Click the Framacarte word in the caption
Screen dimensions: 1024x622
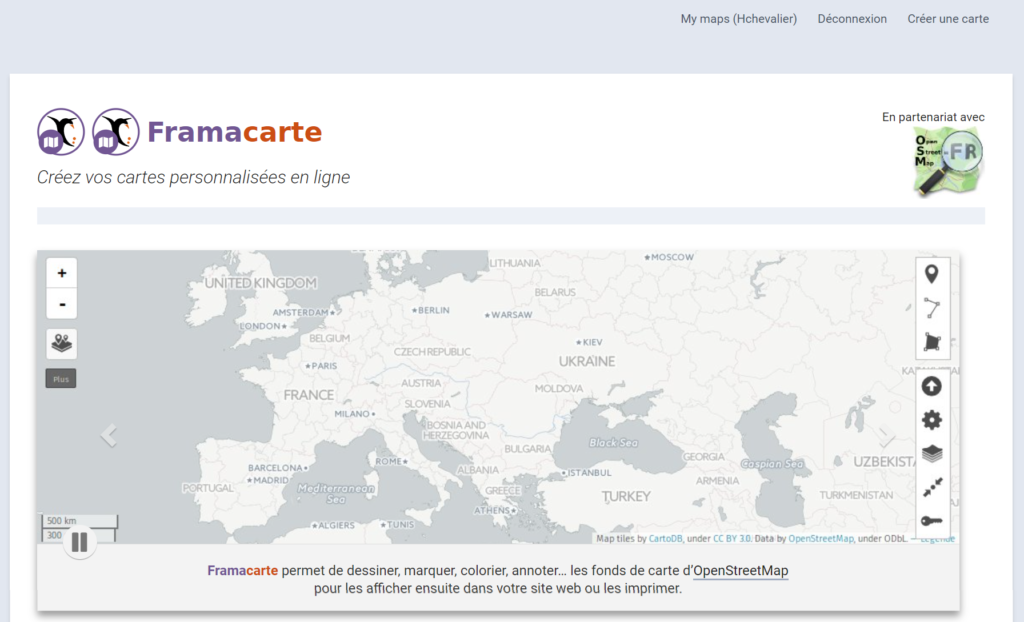pos(242,570)
